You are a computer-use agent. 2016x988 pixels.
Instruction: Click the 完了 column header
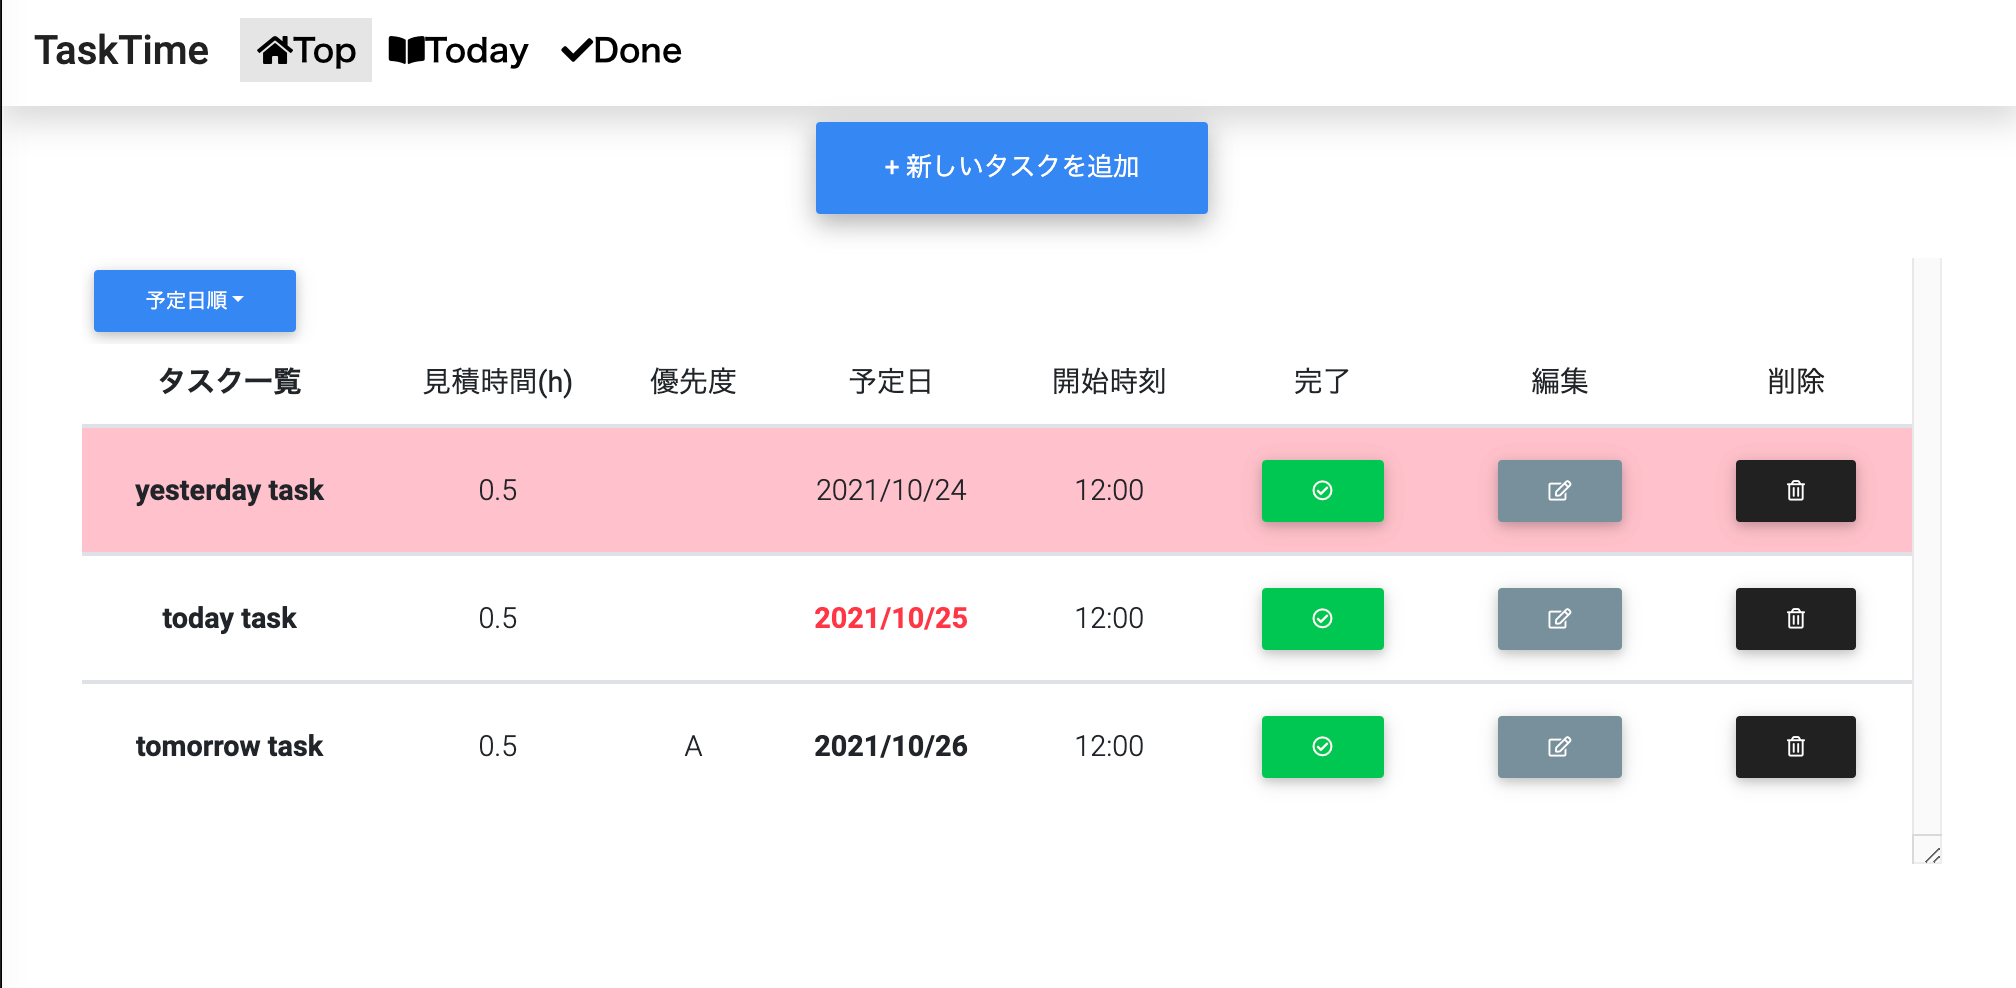(1322, 382)
